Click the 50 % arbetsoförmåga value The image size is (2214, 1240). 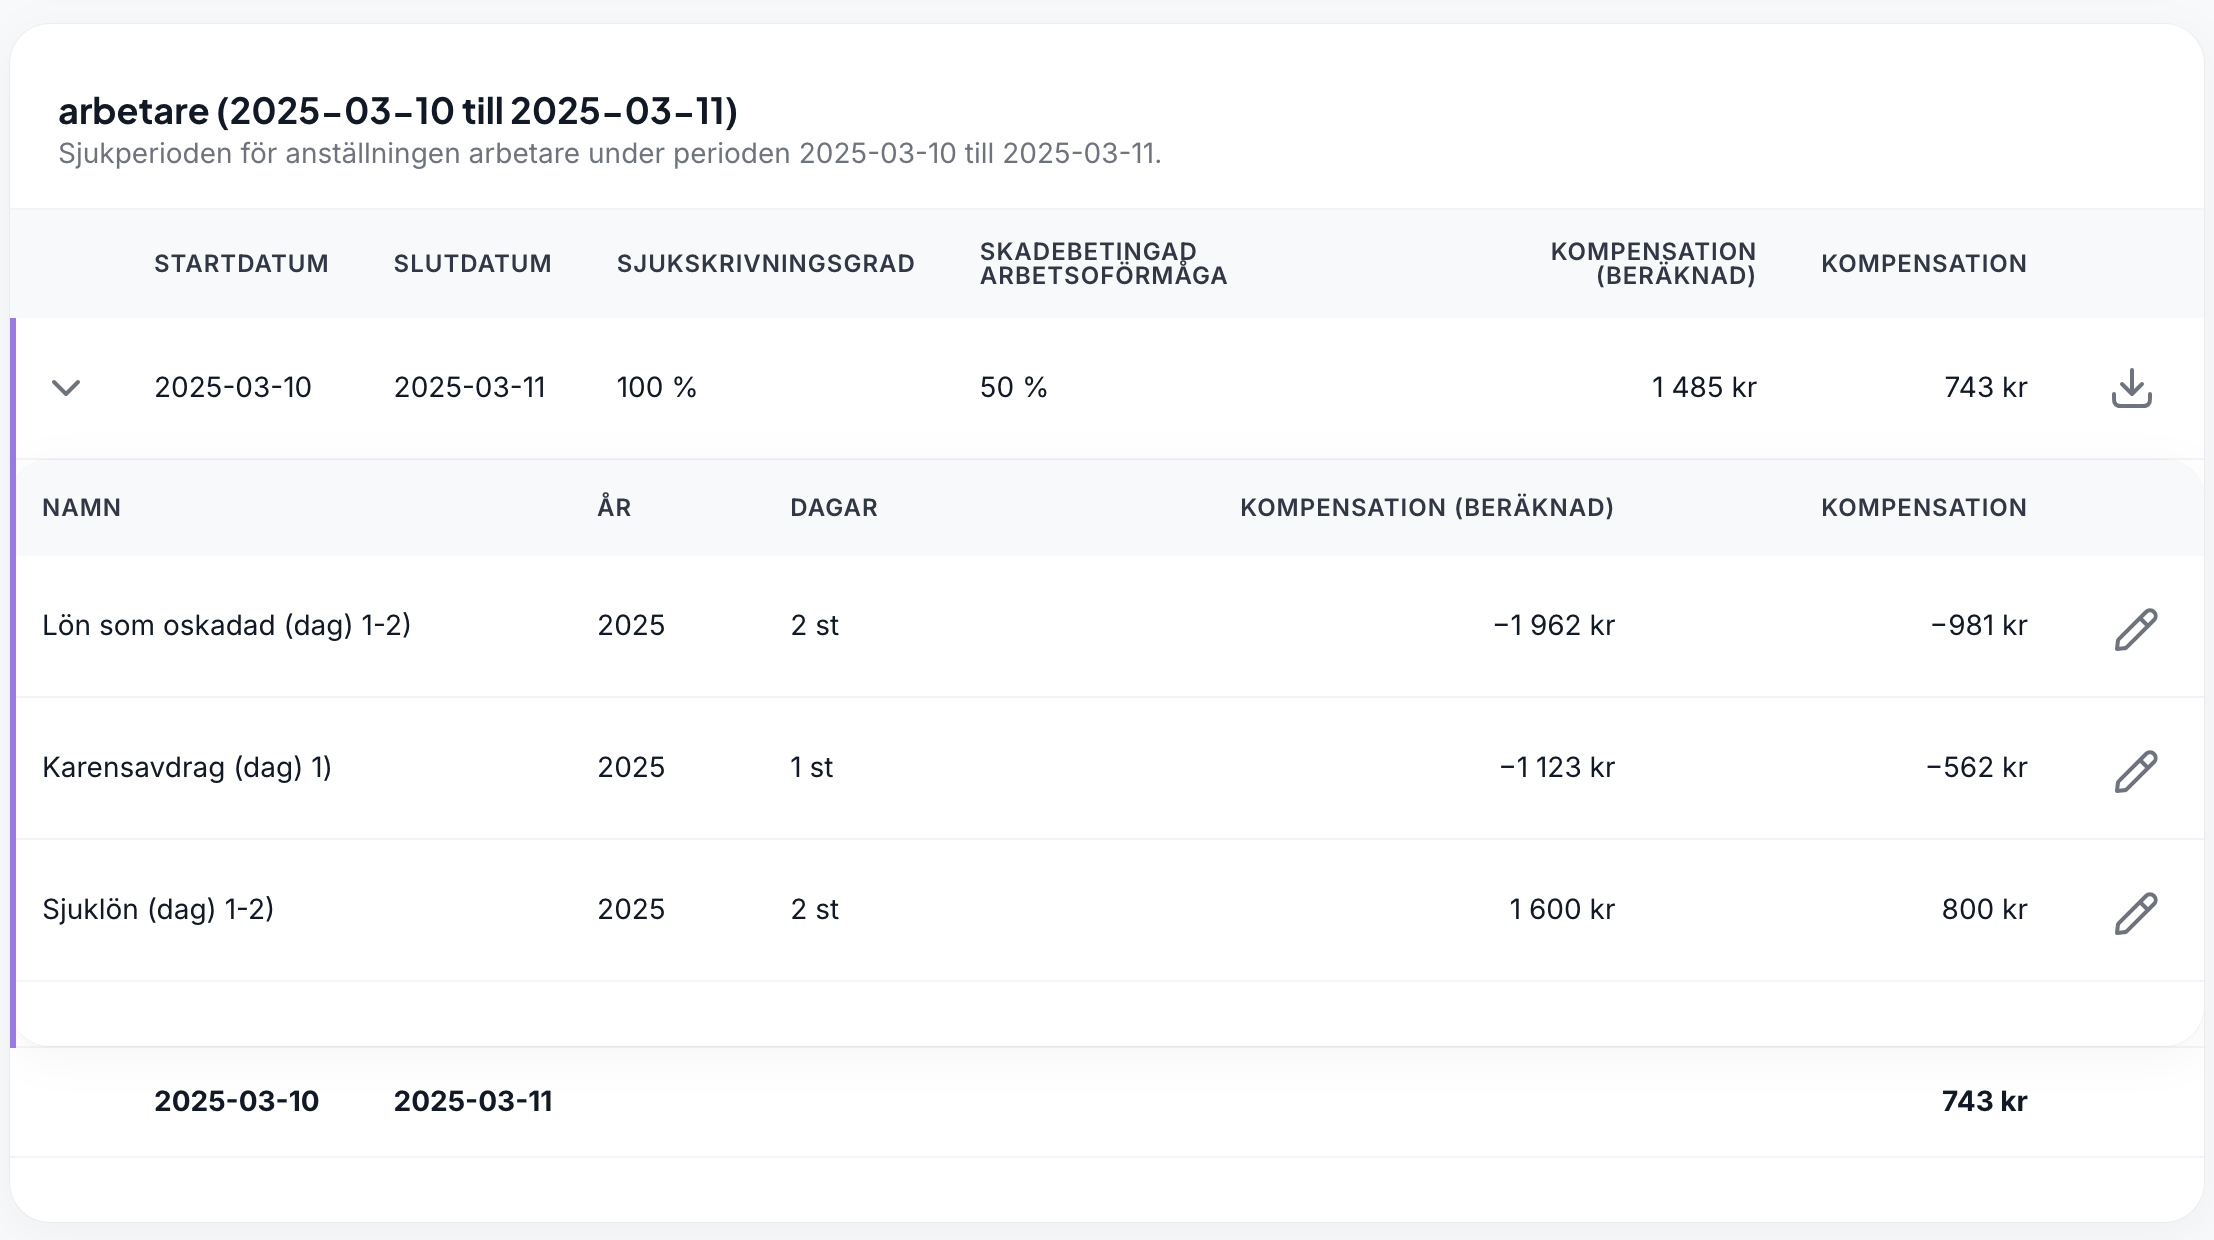pos(1013,388)
